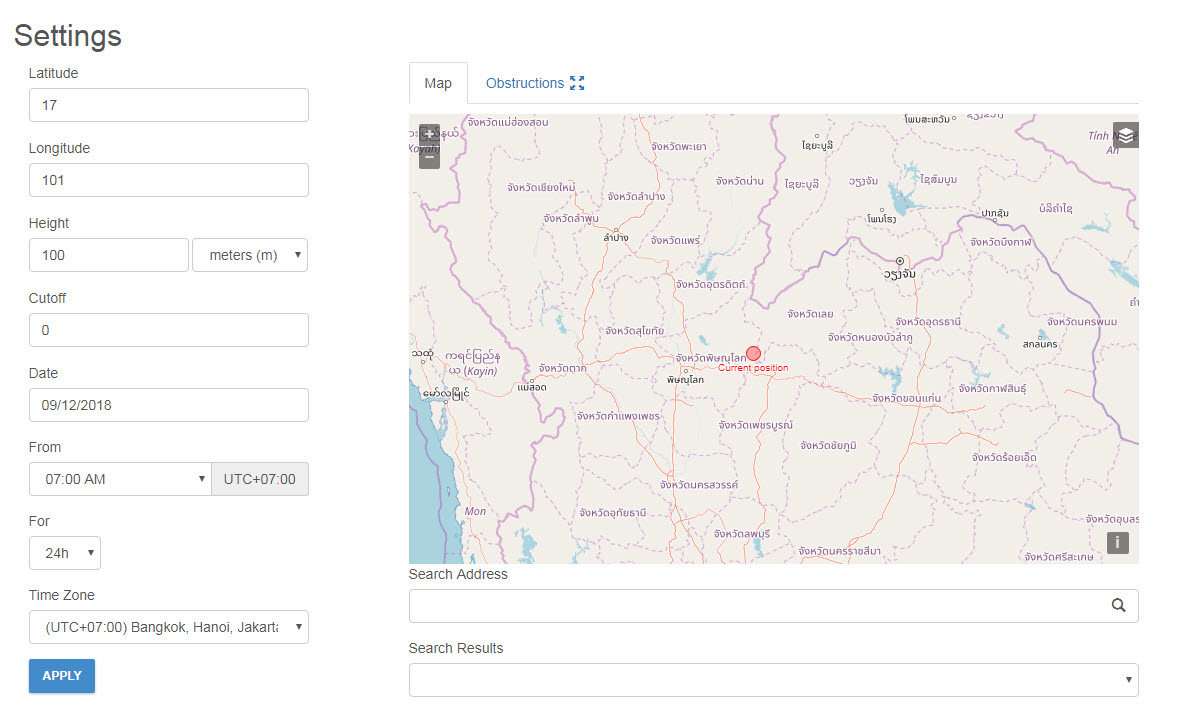The height and width of the screenshot is (708, 1194).
Task: Open the From time dropdown
Action: pyautogui.click(x=120, y=479)
